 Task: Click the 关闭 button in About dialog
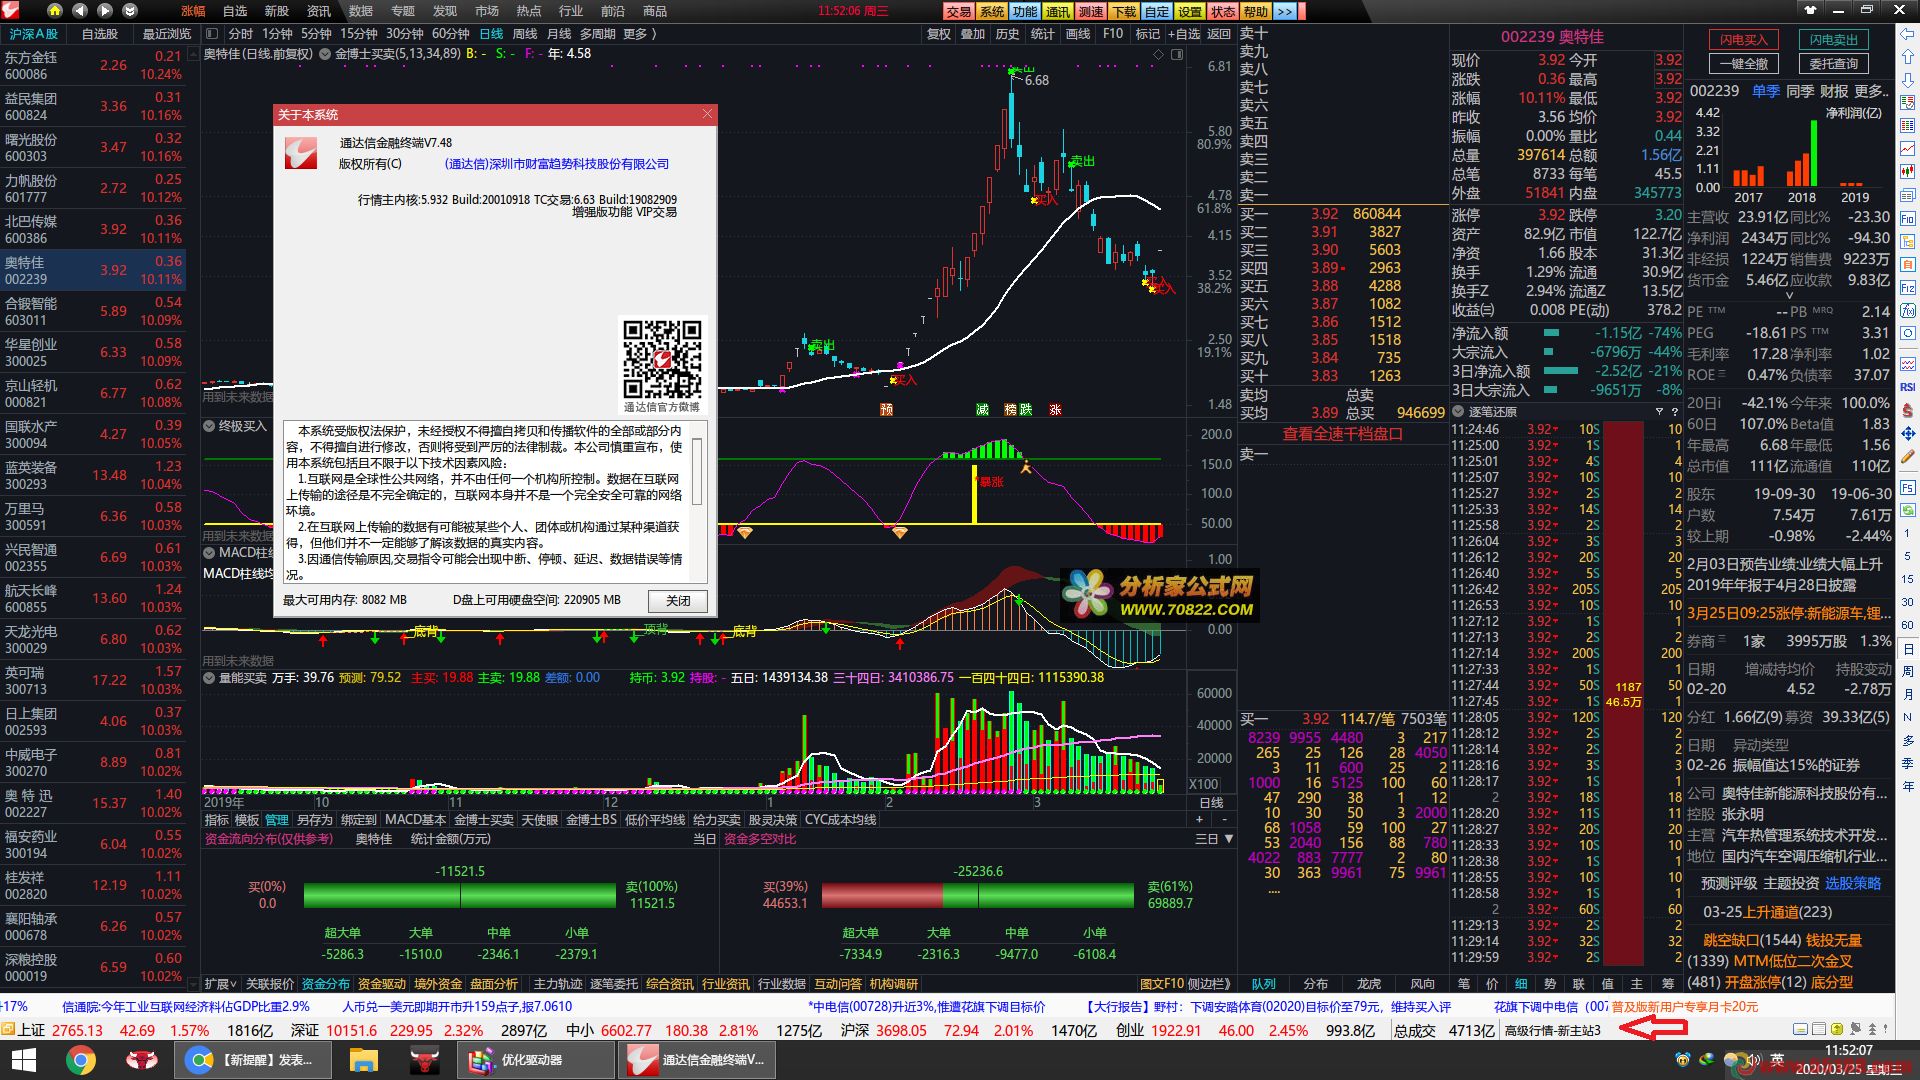point(678,601)
